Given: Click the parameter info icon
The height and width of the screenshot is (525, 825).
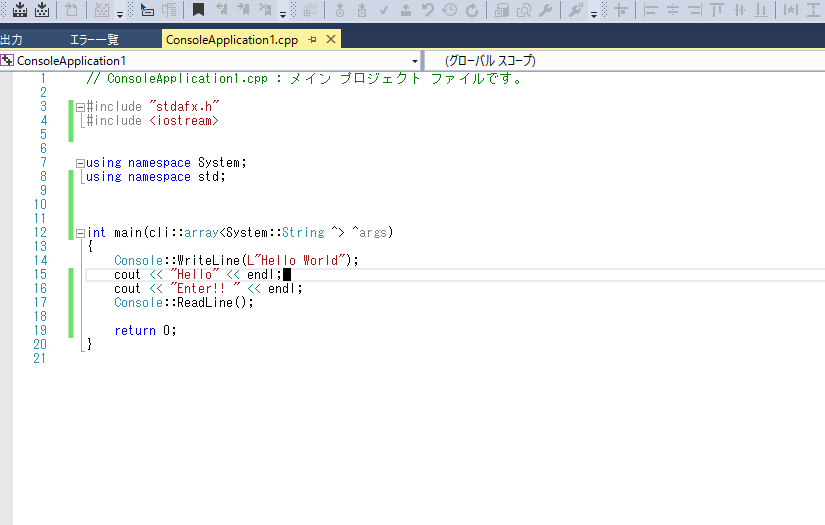Looking at the screenshot, I should tap(169, 10).
